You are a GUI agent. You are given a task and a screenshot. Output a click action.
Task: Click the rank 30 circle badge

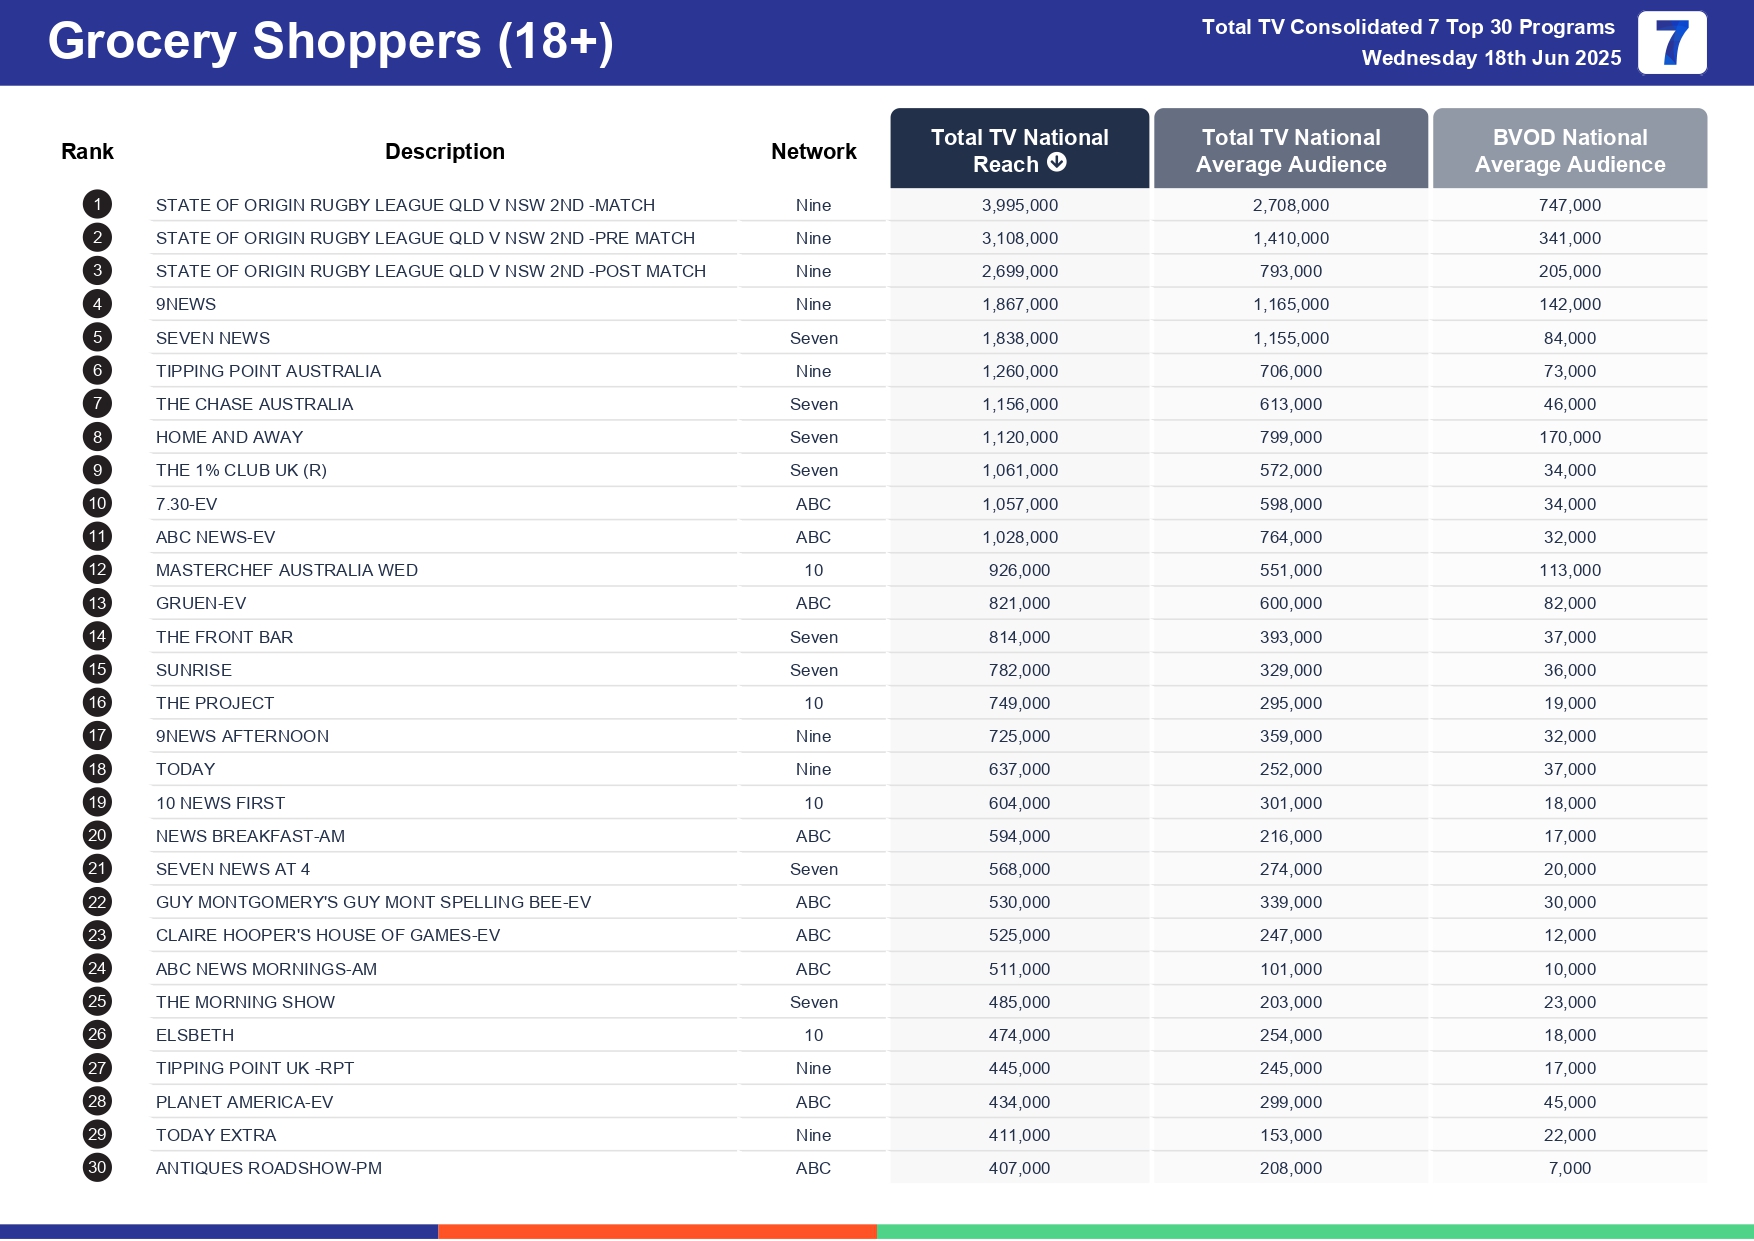[97, 1167]
